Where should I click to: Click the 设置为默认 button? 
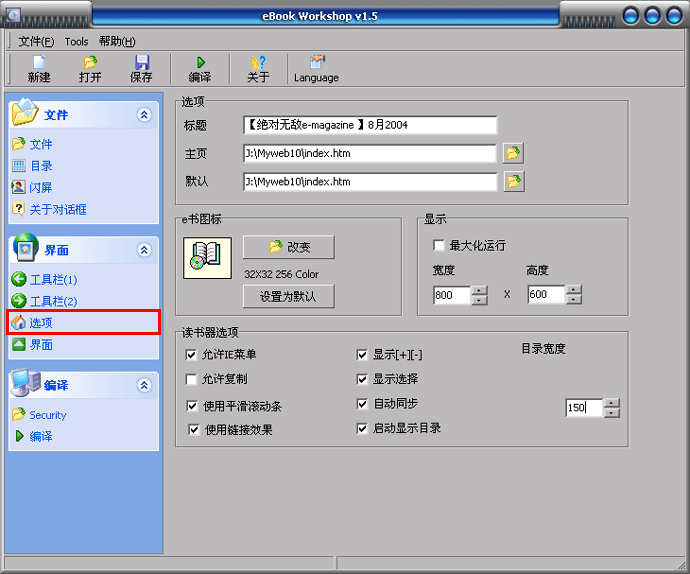[x=288, y=296]
